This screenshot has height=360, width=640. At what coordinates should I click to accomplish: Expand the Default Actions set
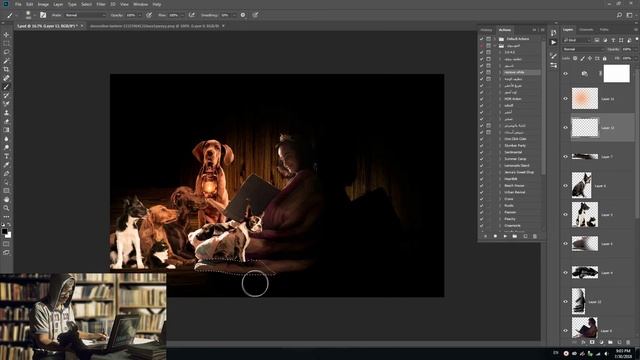[495, 39]
